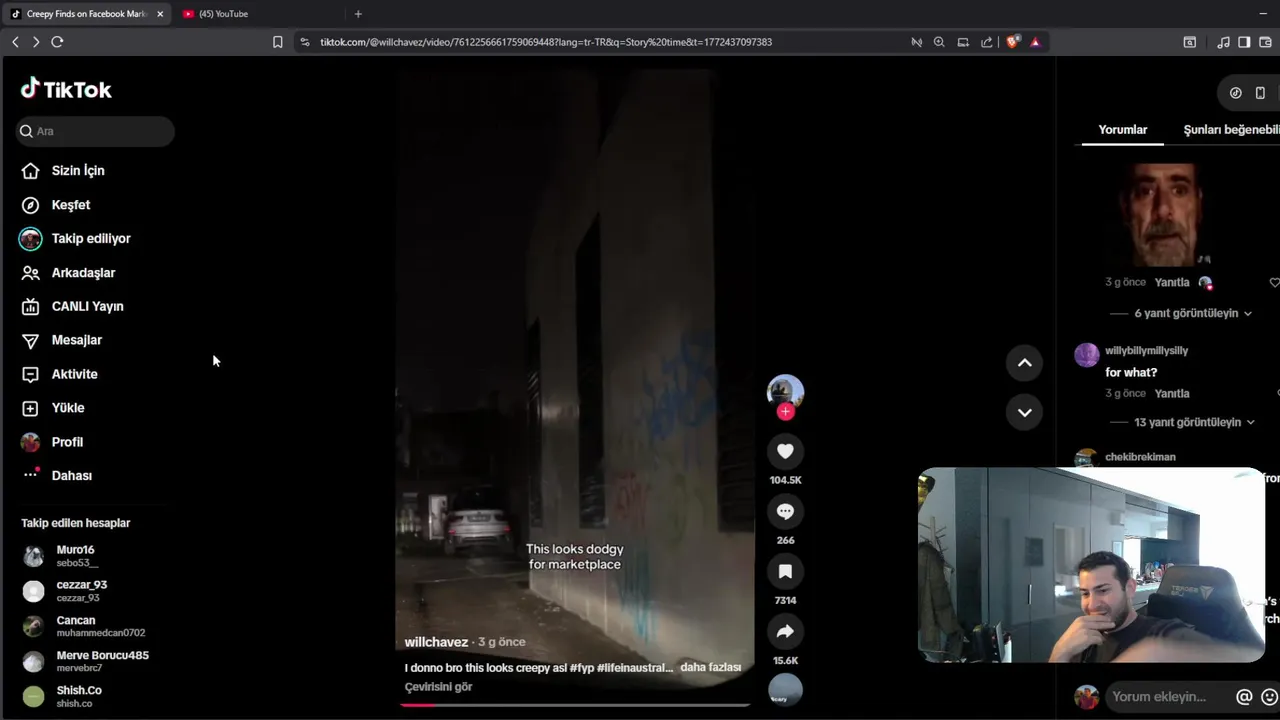The height and width of the screenshot is (720, 1280).
Task: Open willybillymillysilly commenter profile
Action: tap(1146, 351)
